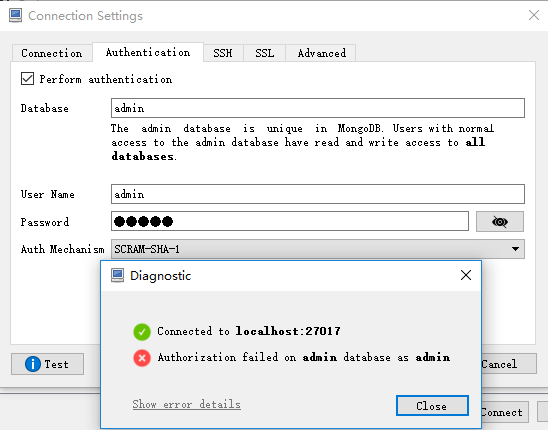Click the red authorization failed icon
This screenshot has width=548, height=430.
pyautogui.click(x=142, y=358)
